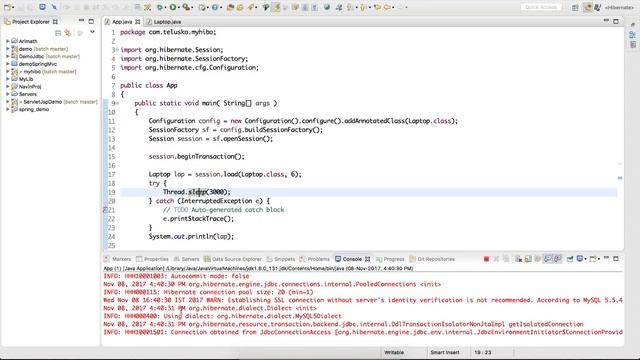The height and width of the screenshot is (360, 640).
Task: Toggle Scroll Lock in Console toolbar
Action: click(528, 259)
